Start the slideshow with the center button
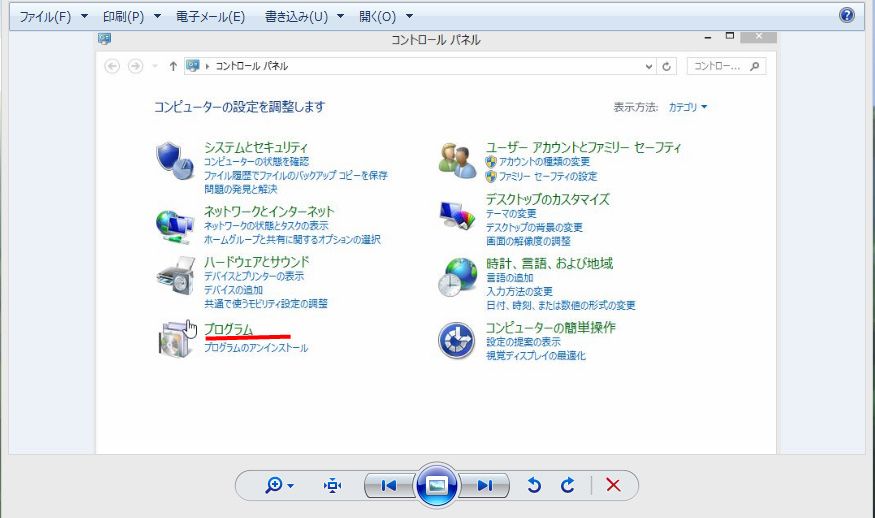 tap(437, 485)
